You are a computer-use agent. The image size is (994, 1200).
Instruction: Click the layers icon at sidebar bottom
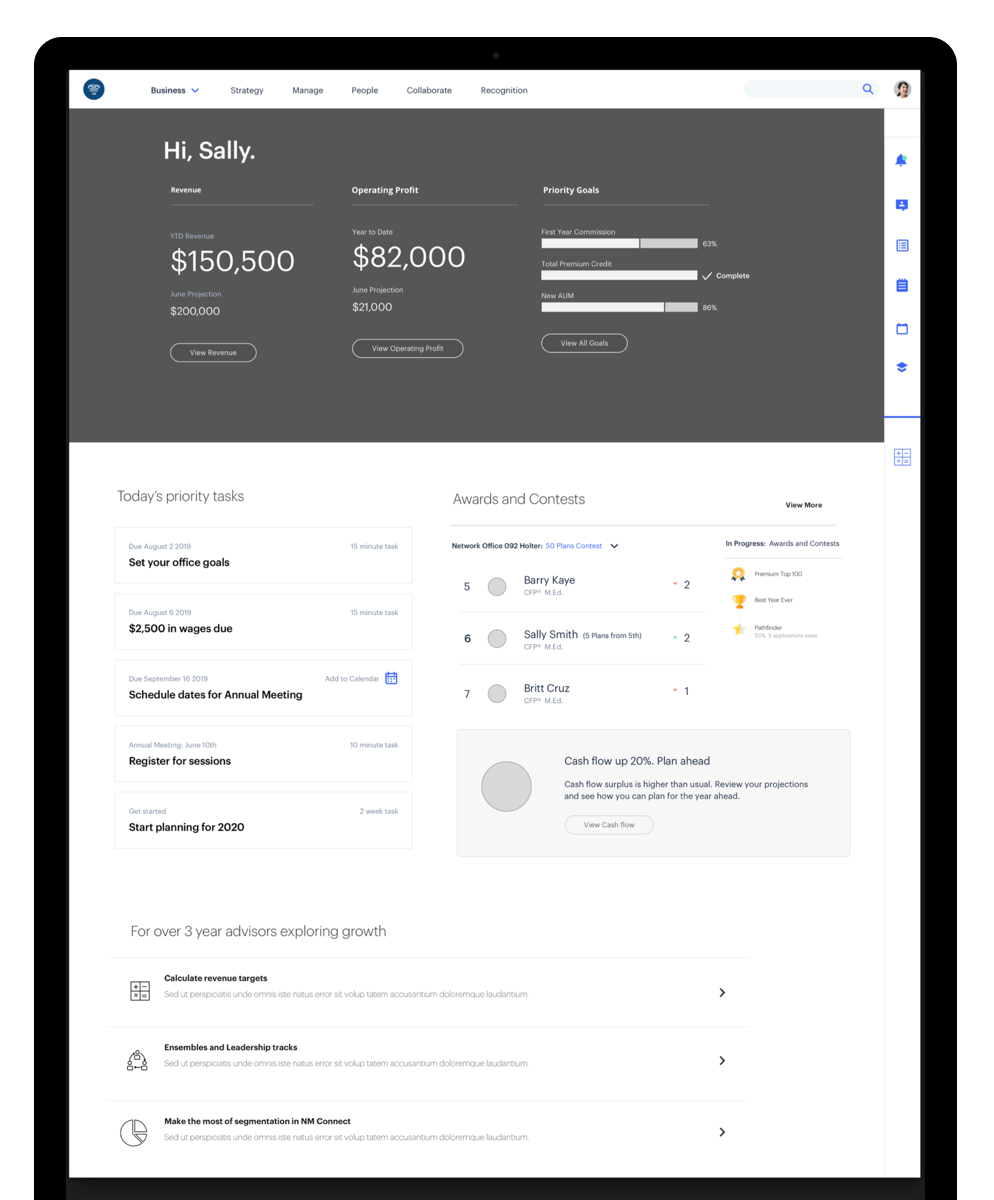click(x=901, y=366)
